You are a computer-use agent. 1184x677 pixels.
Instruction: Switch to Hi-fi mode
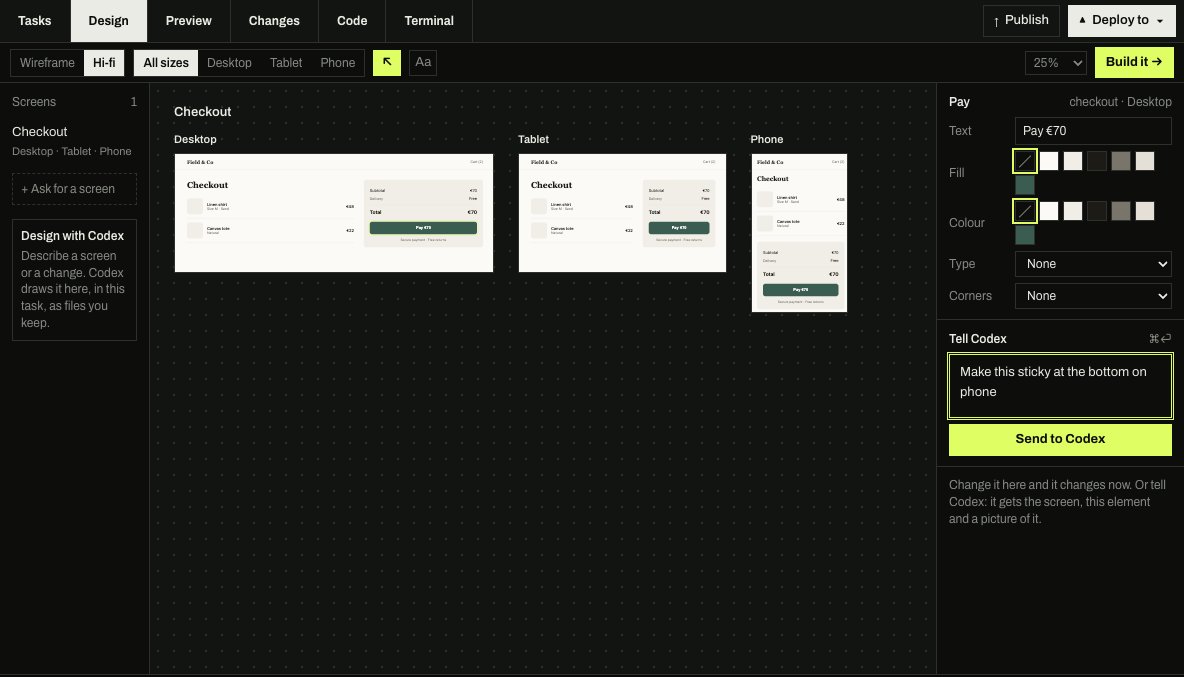click(103, 63)
